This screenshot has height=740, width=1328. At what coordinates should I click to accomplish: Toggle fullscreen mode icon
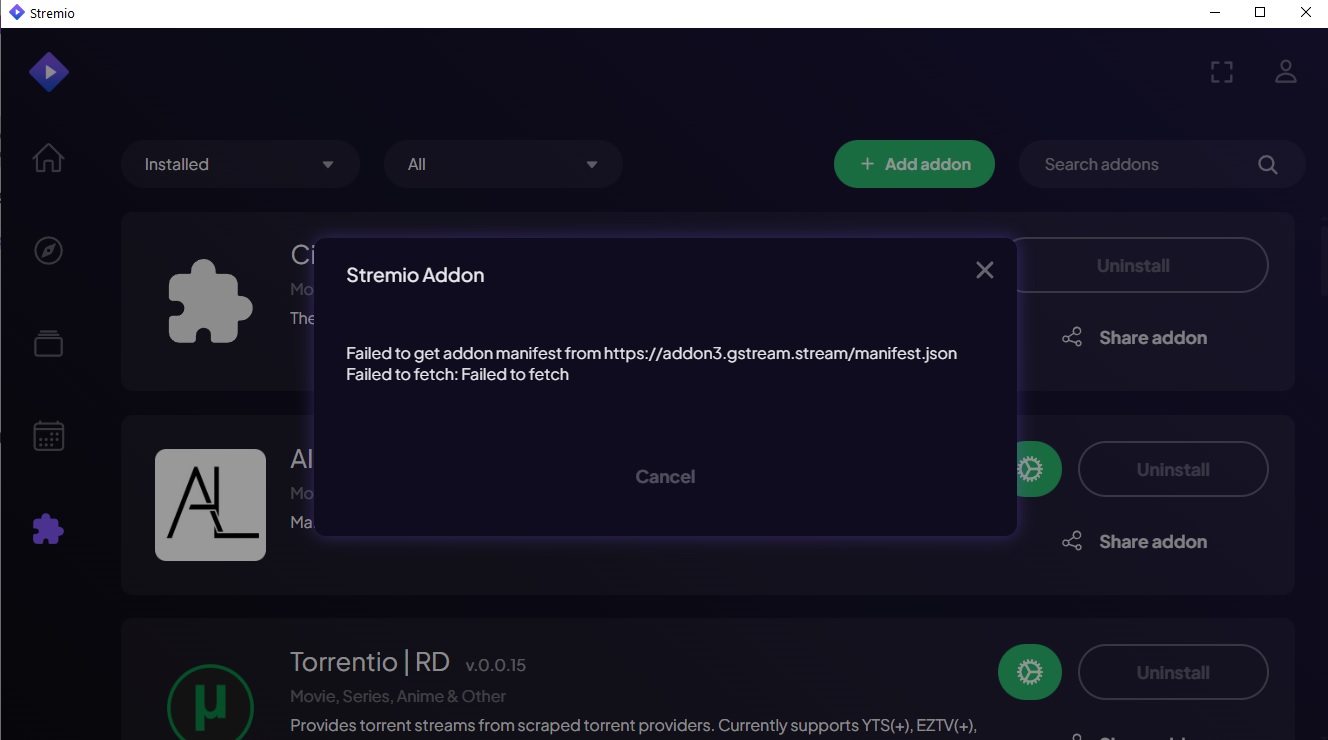[1221, 72]
